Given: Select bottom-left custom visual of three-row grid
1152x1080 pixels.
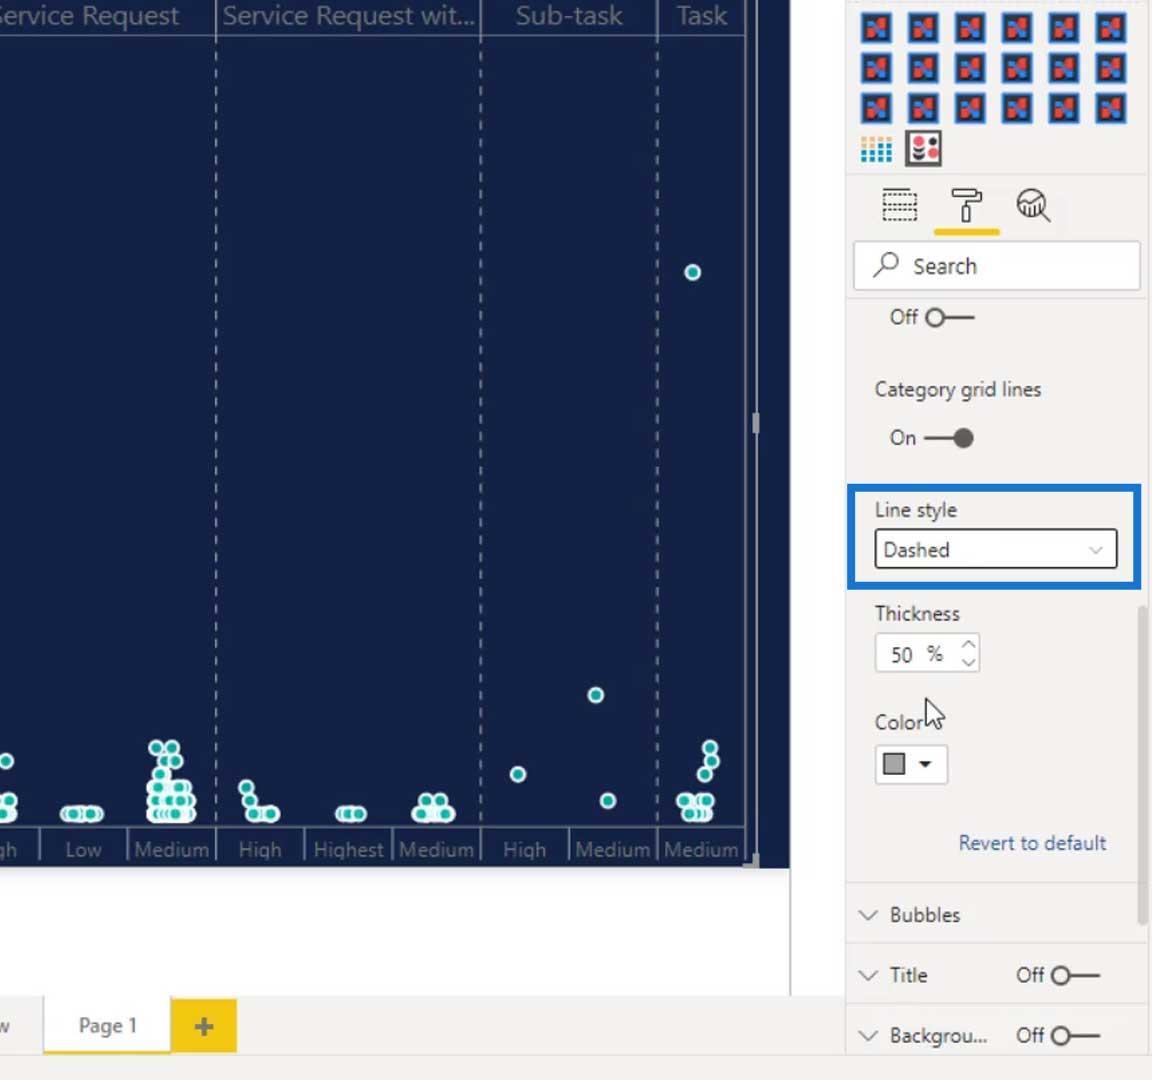Looking at the screenshot, I should (x=876, y=109).
